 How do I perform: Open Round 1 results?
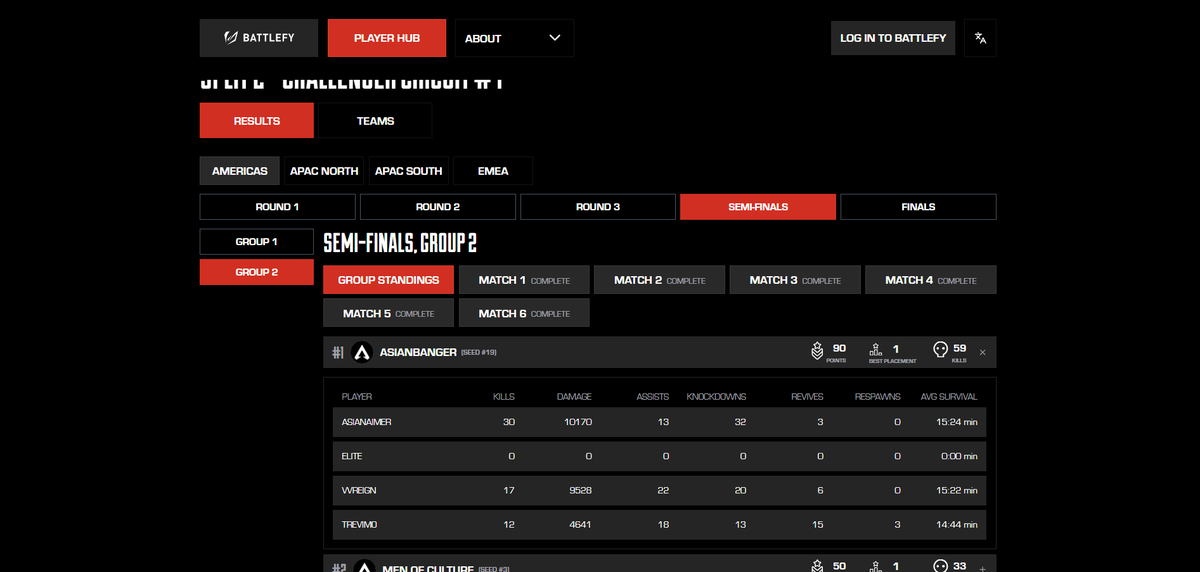(x=278, y=207)
